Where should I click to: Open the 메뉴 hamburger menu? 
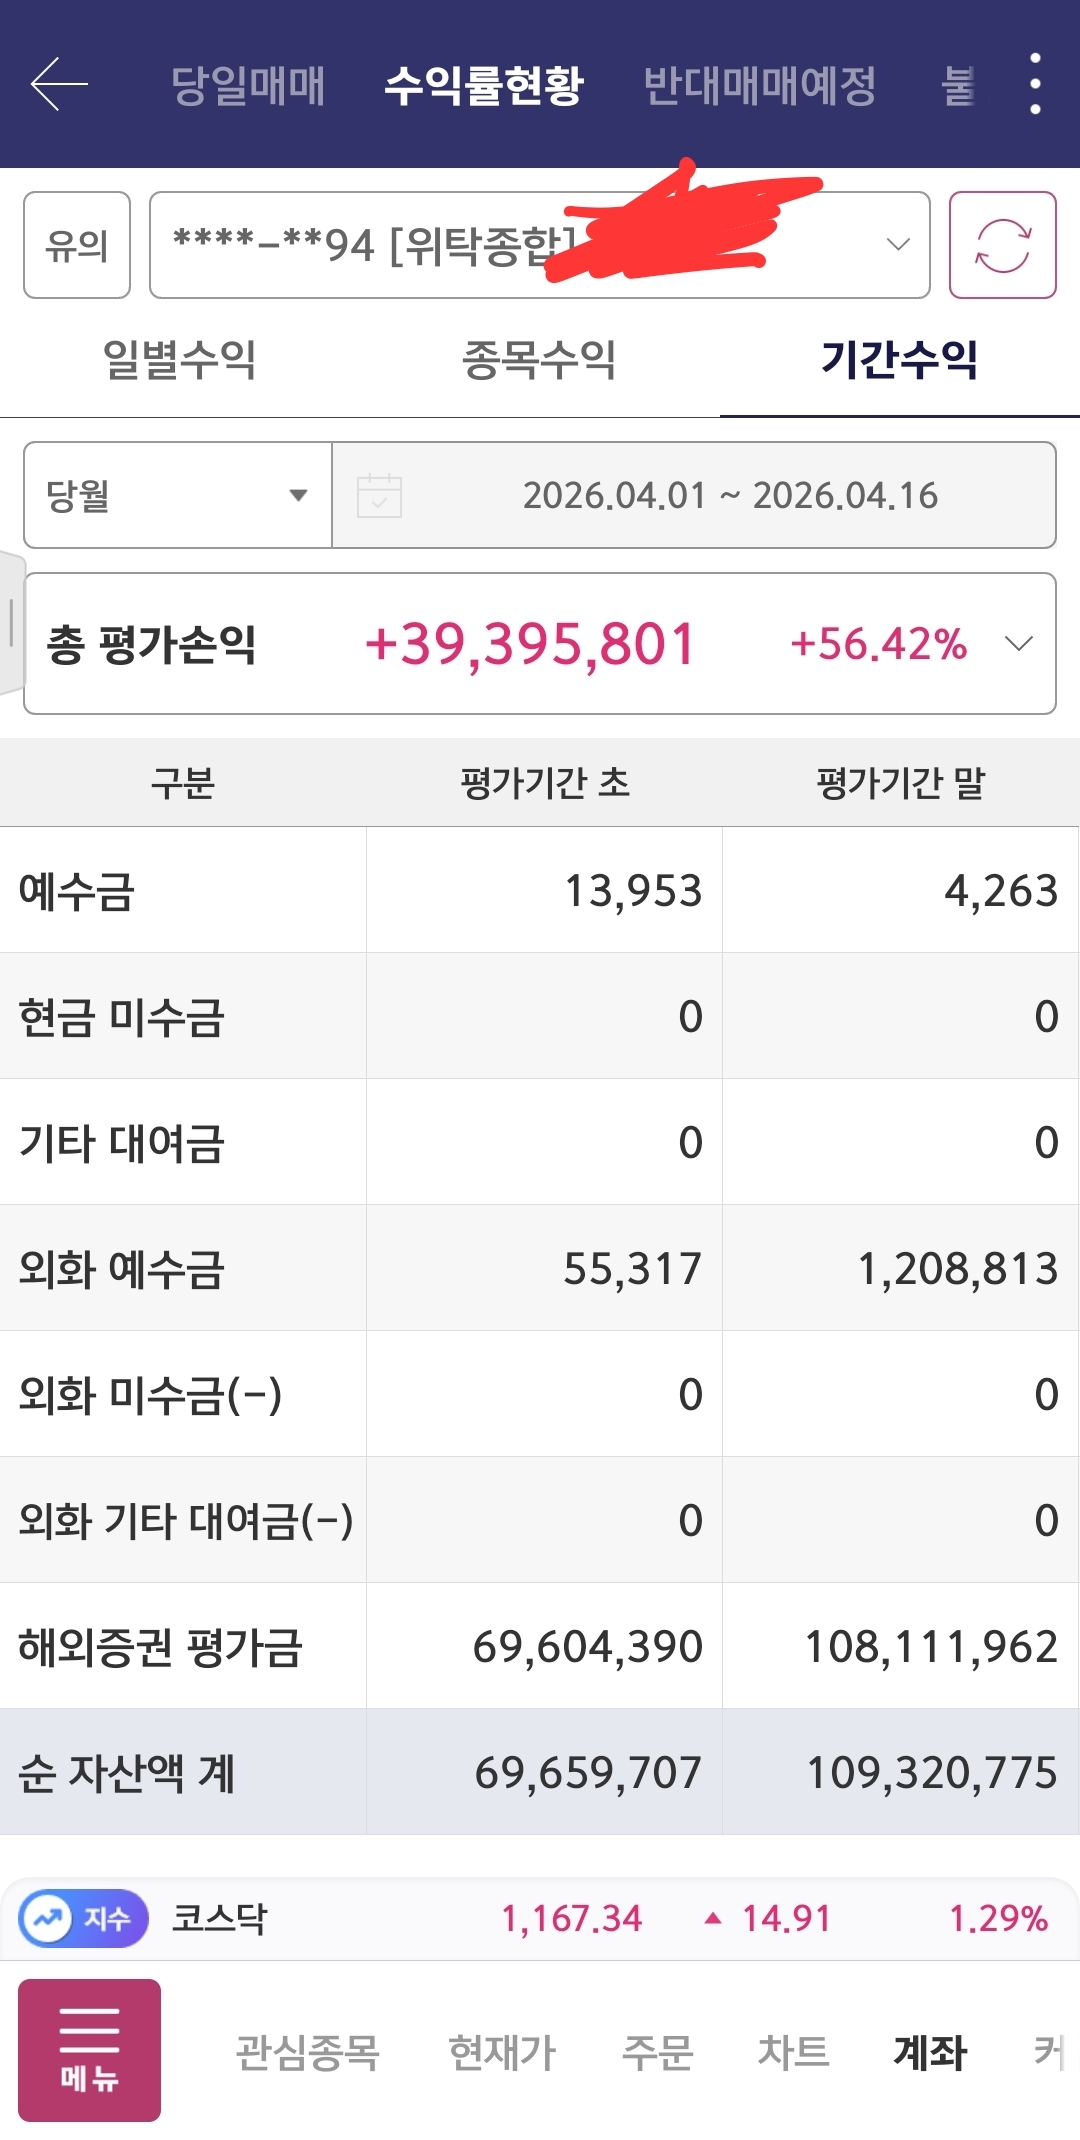pos(89,2050)
